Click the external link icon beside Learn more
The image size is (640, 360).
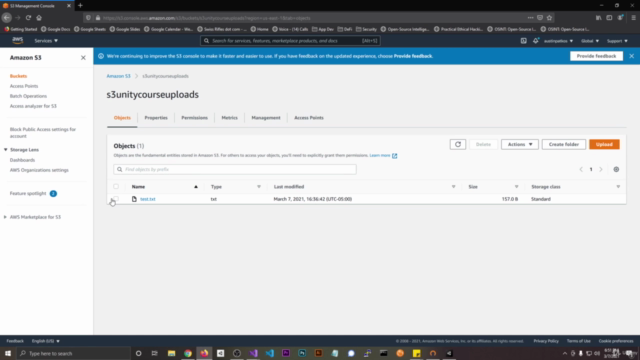(394, 156)
